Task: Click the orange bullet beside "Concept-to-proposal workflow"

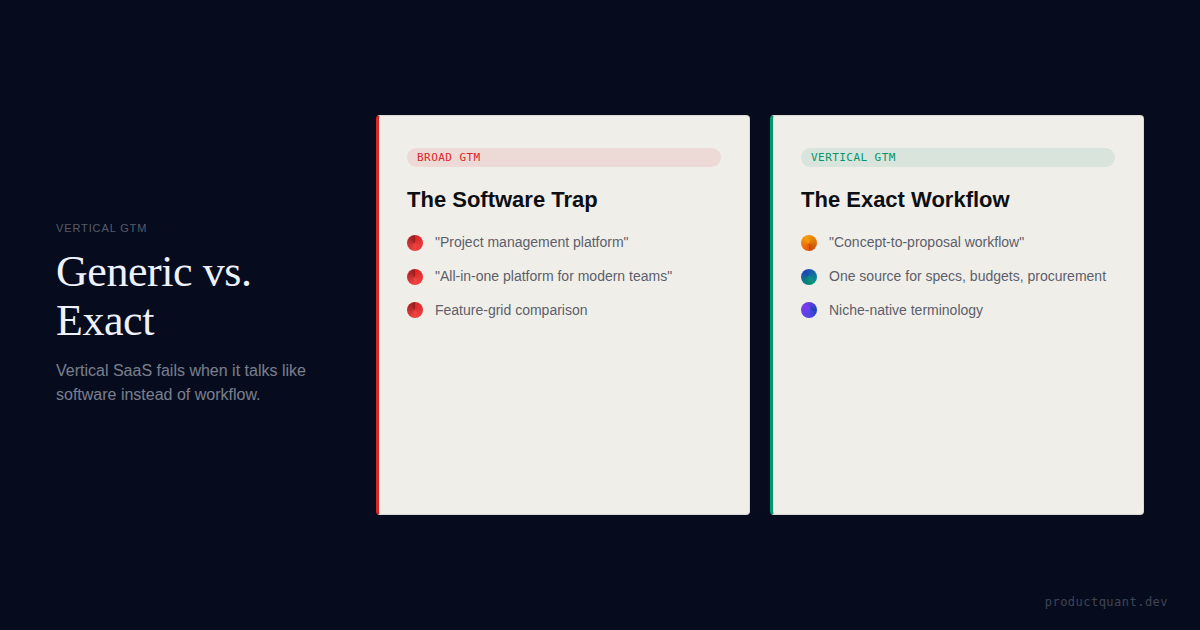Action: (809, 243)
